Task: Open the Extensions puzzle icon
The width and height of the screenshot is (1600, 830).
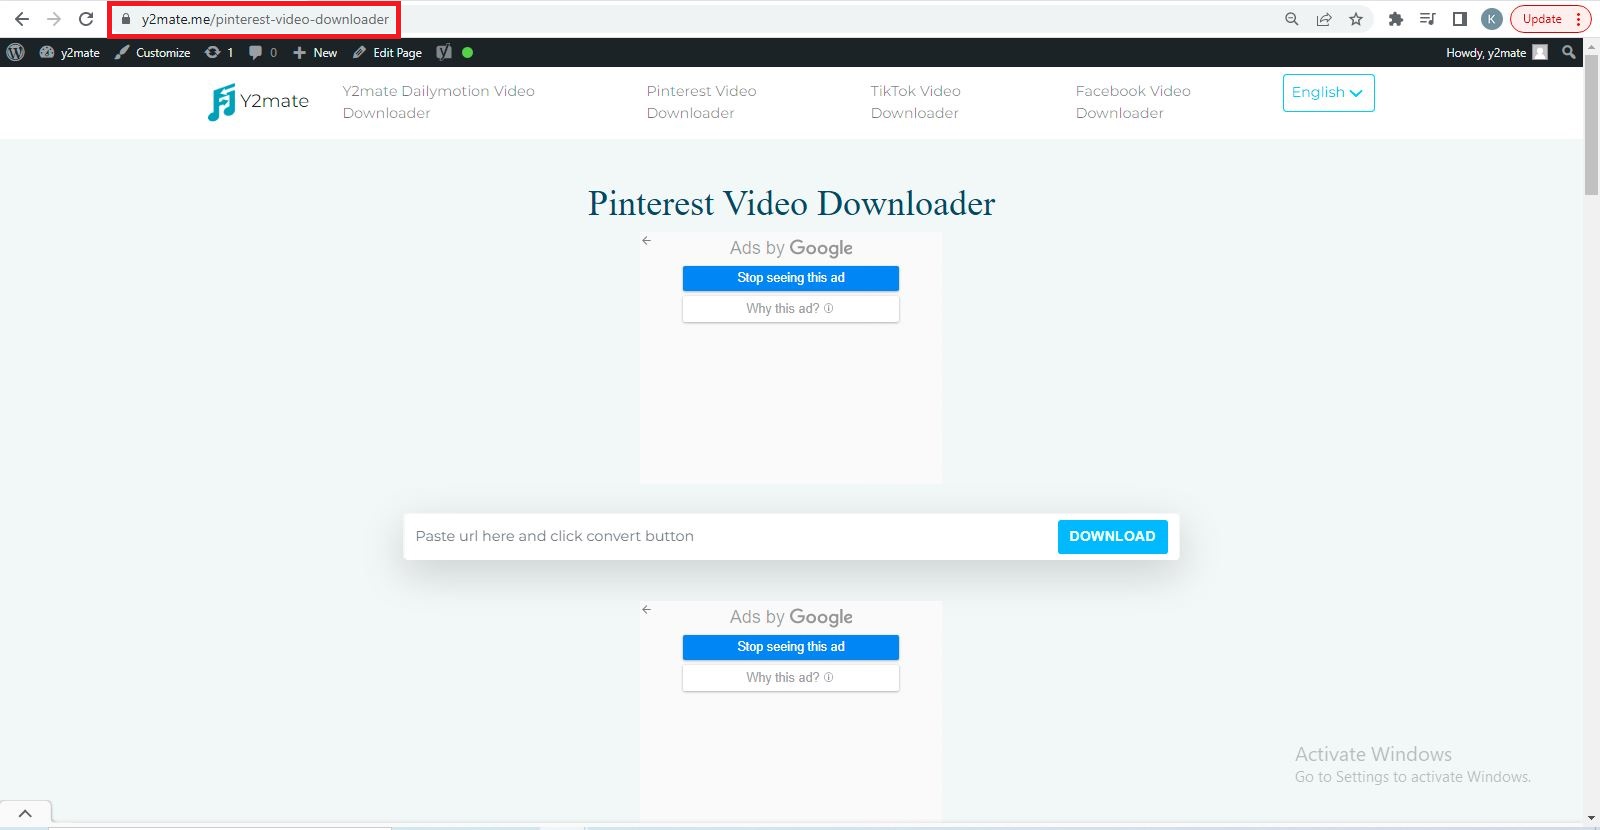Action: (1396, 19)
